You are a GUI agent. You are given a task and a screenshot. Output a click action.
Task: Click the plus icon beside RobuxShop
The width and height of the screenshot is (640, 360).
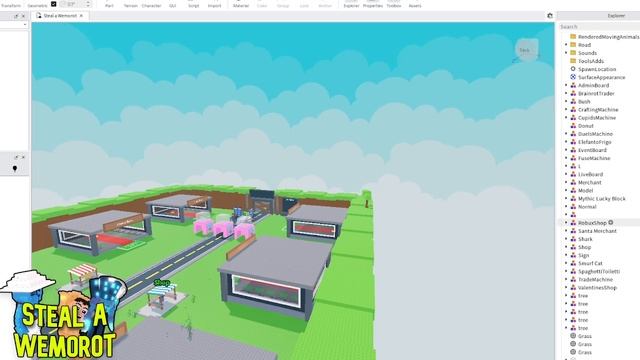click(x=611, y=222)
